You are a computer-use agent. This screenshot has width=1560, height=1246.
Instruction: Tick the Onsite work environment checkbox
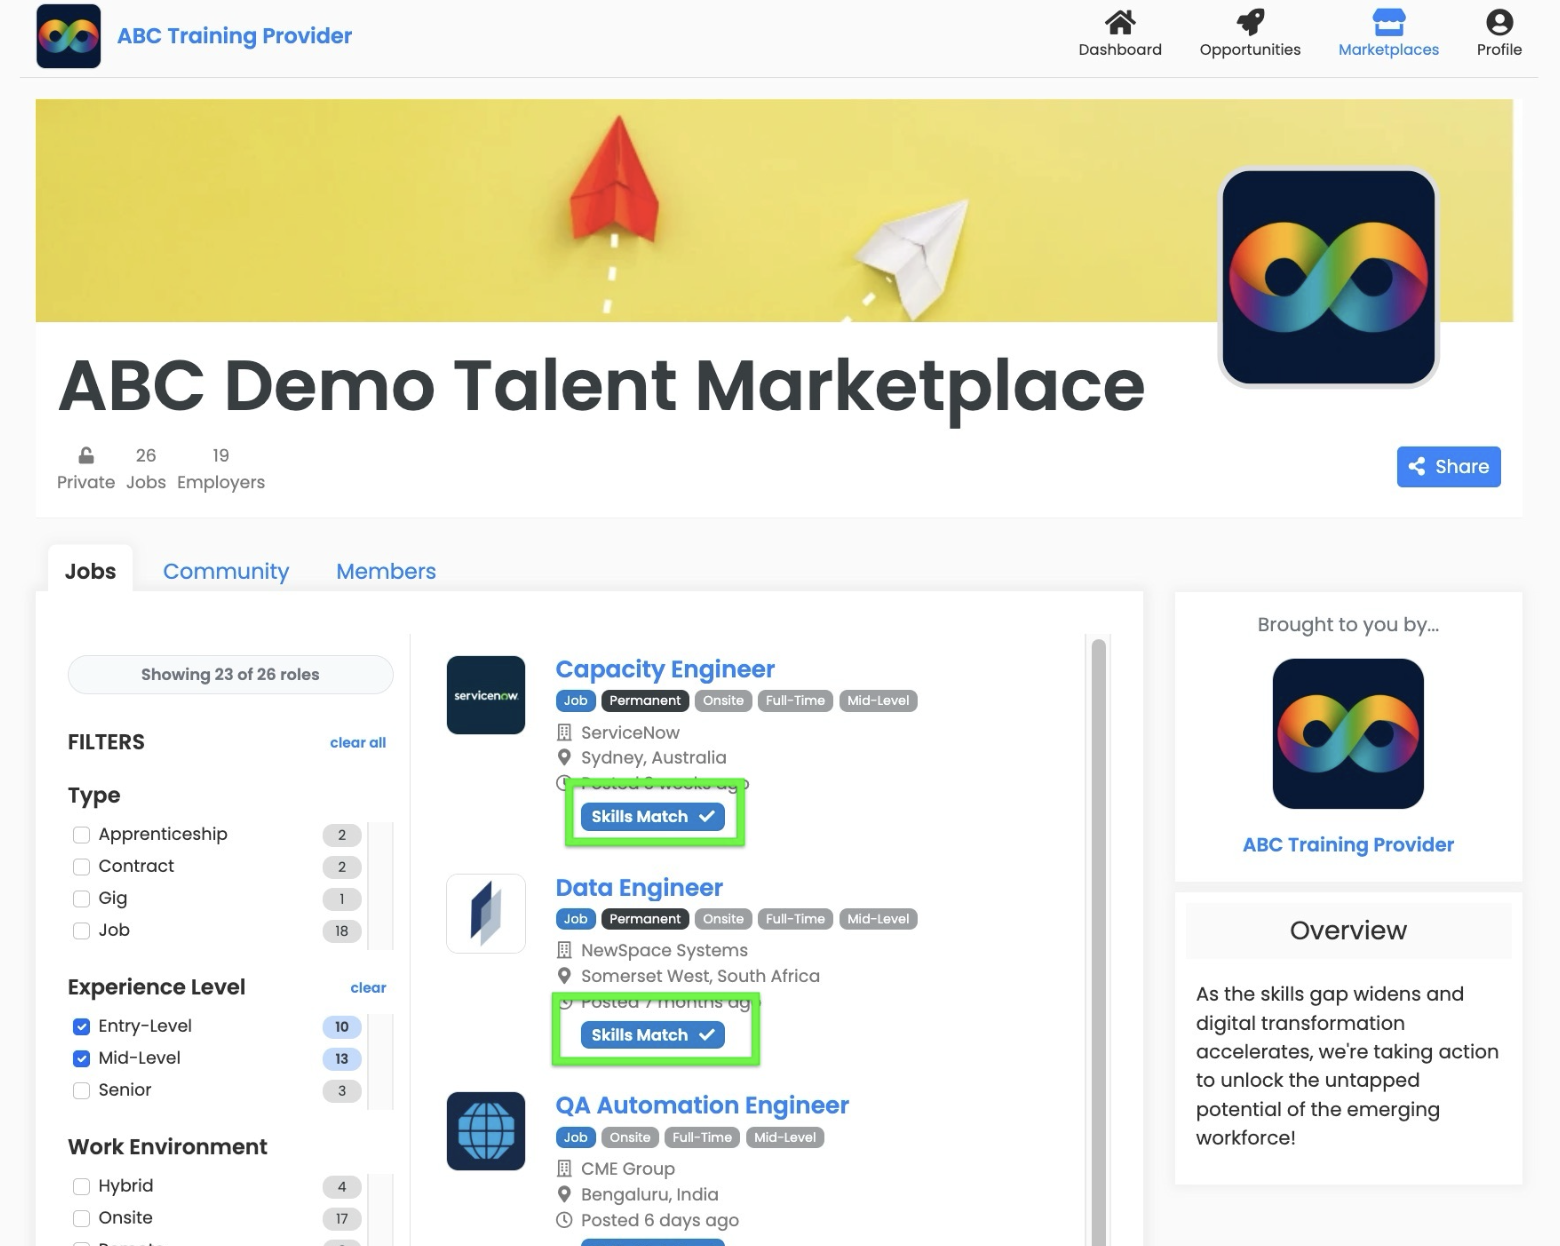pos(82,1218)
